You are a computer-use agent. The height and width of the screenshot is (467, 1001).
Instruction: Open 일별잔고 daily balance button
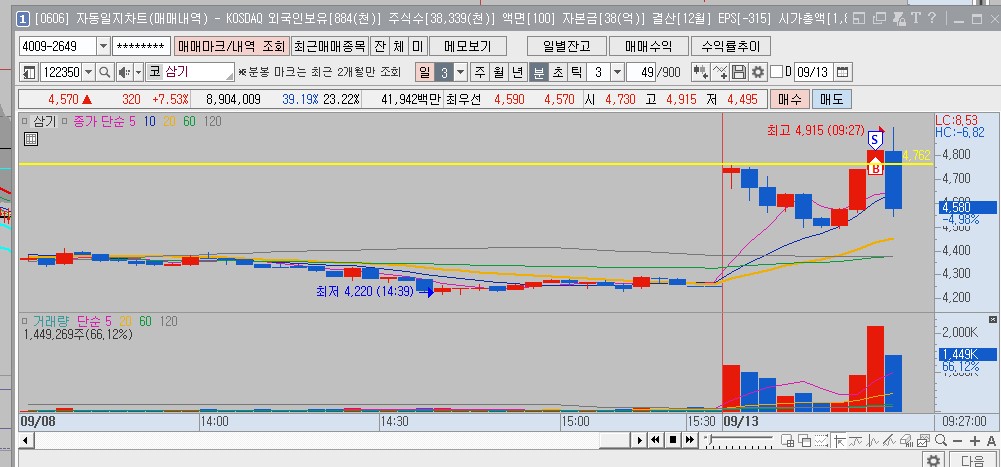click(566, 46)
